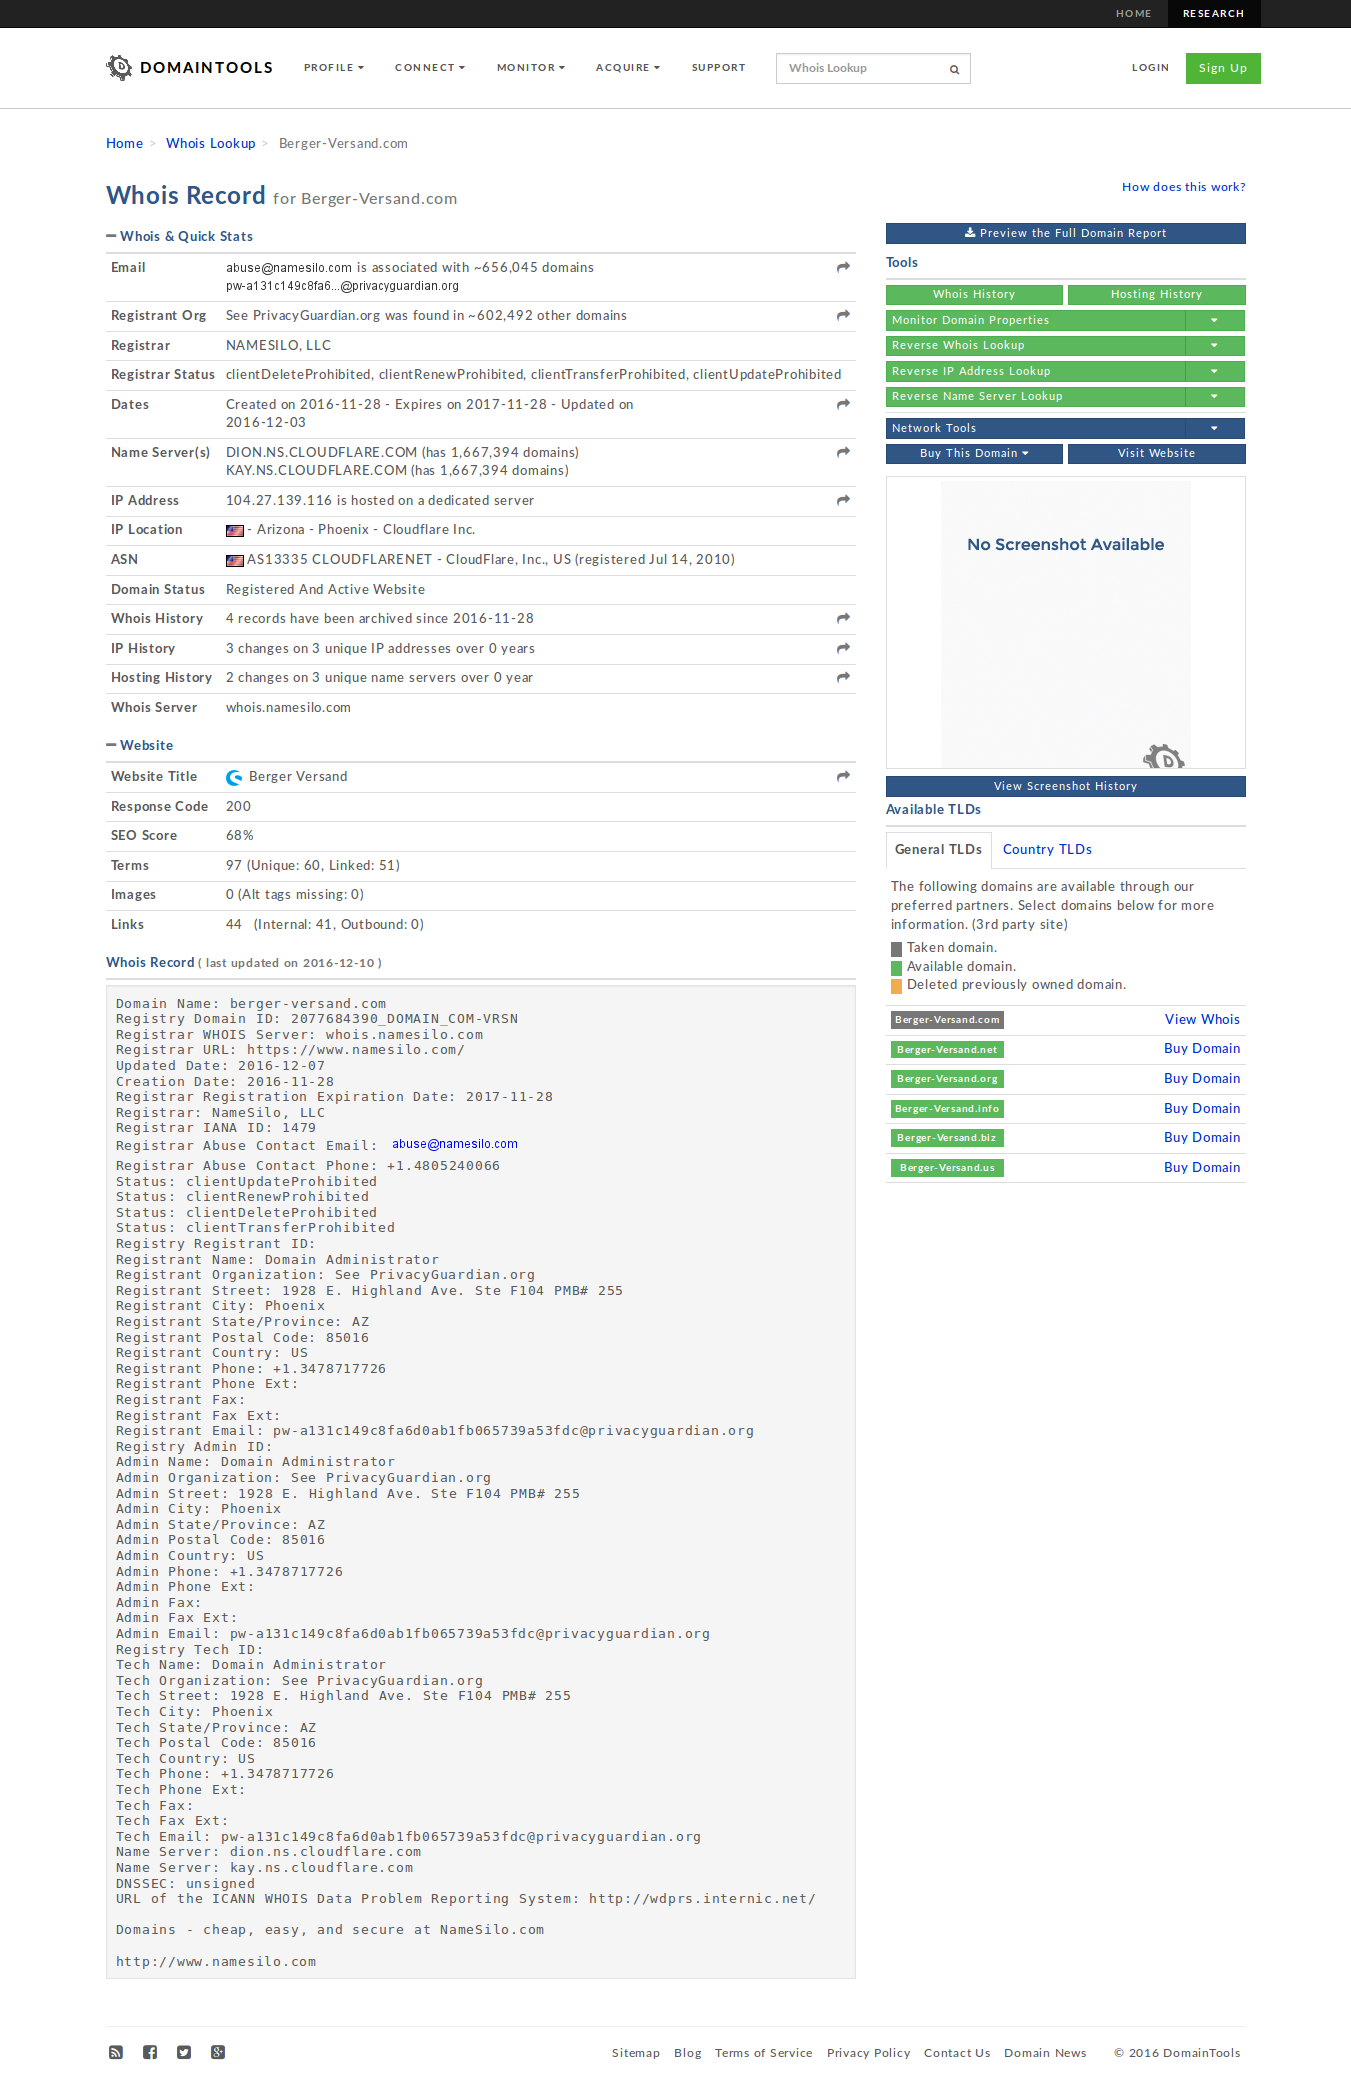The width and height of the screenshot is (1351, 2079).
Task: Click Berger Versand favicon in Website Title
Action: click(x=234, y=777)
